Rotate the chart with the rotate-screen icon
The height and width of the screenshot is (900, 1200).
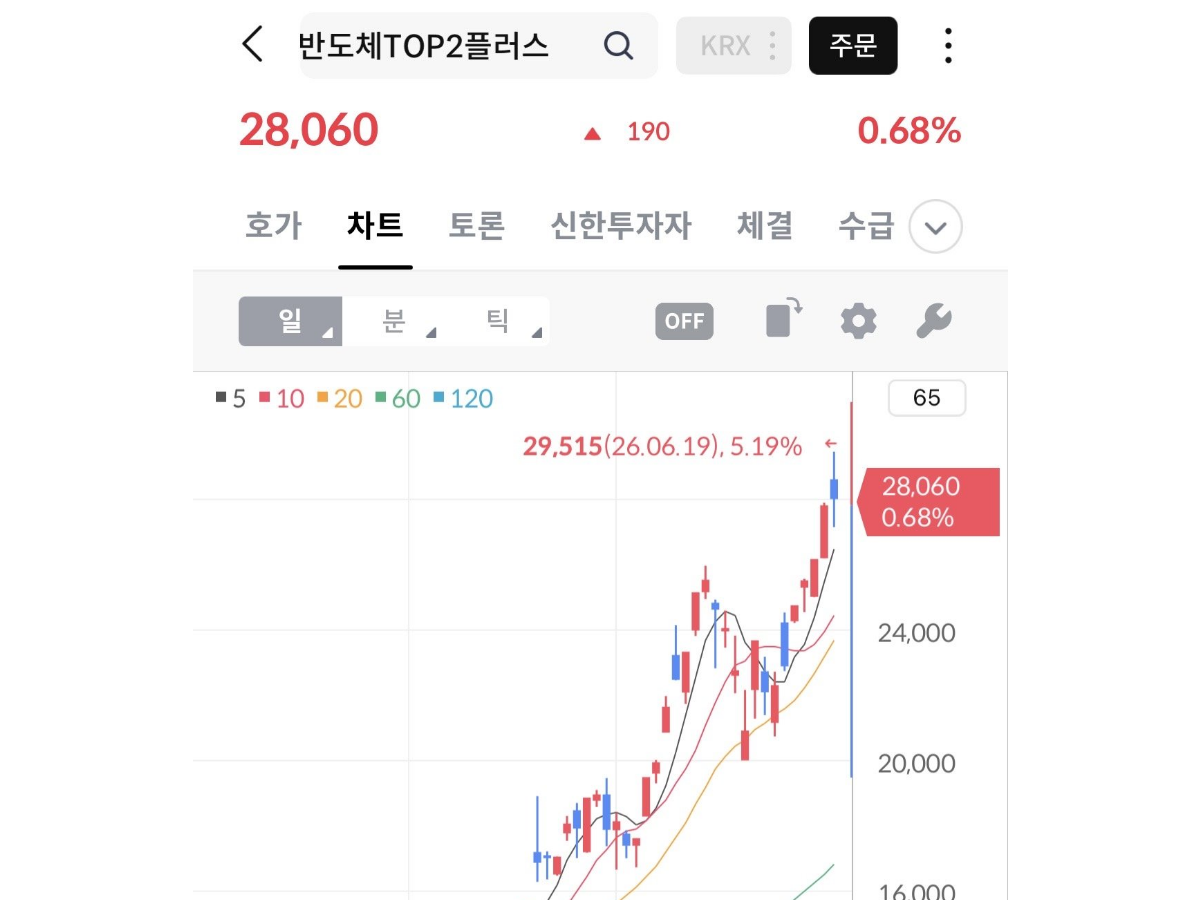click(x=784, y=318)
